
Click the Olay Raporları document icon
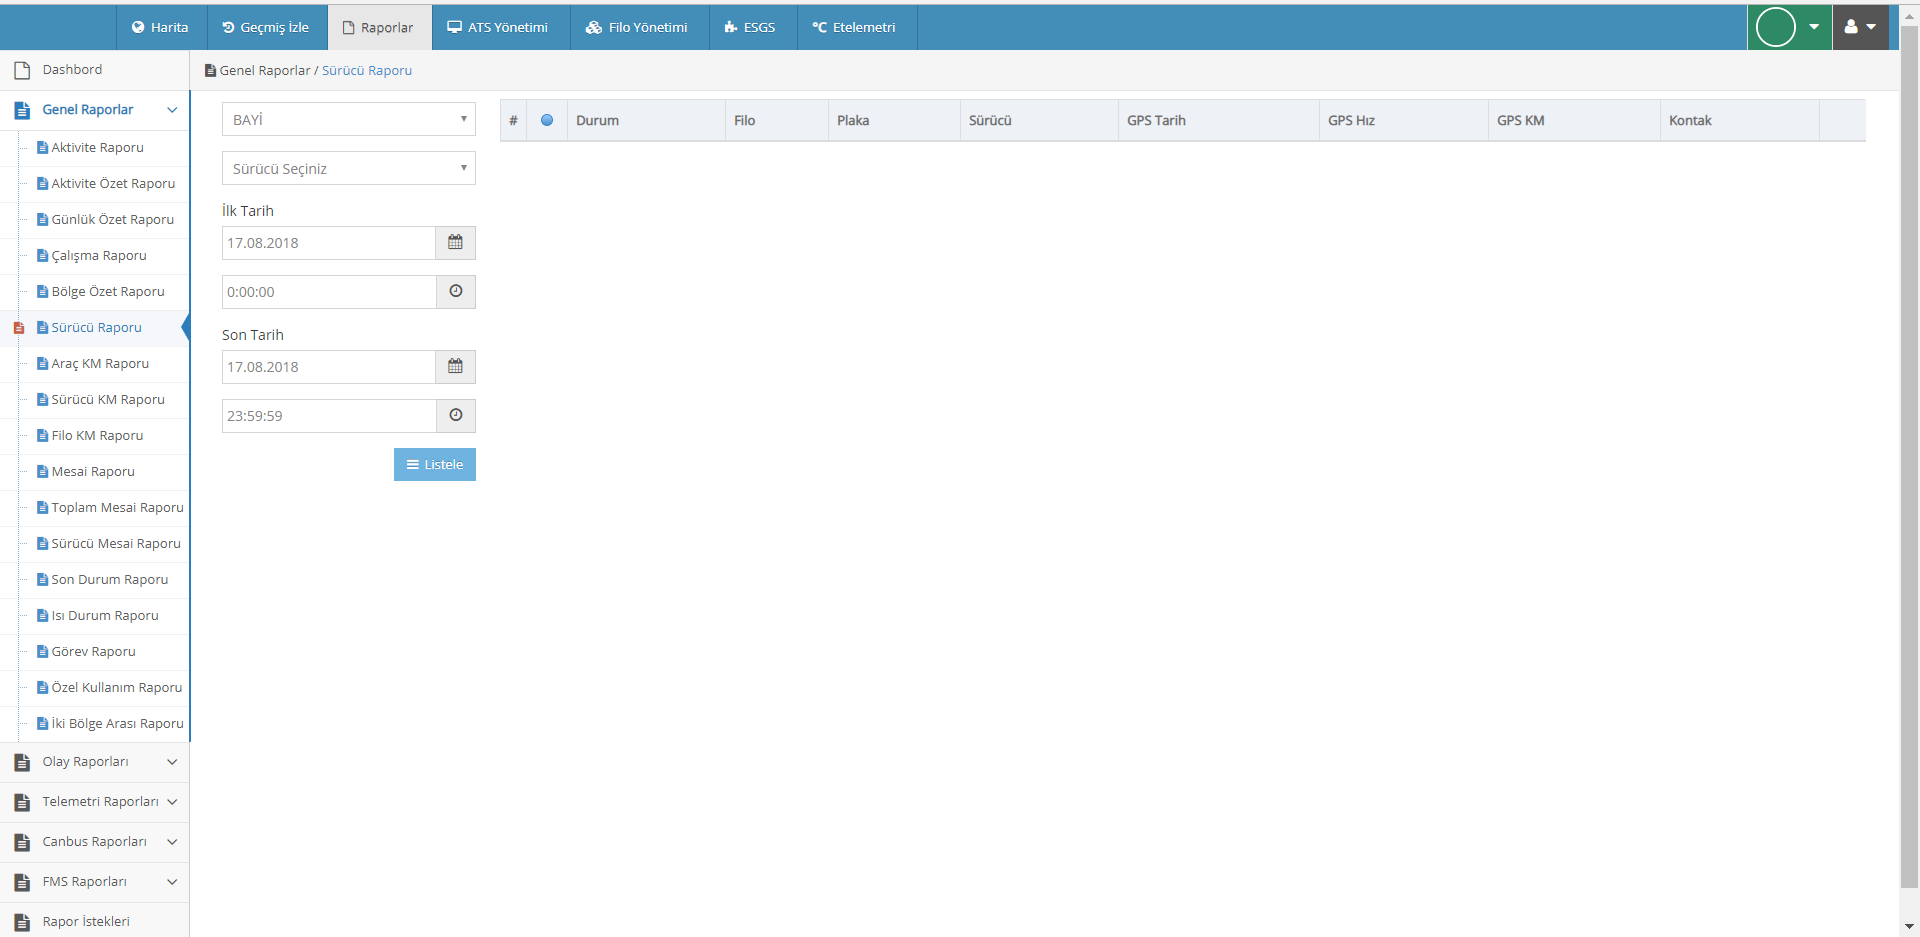(x=22, y=762)
